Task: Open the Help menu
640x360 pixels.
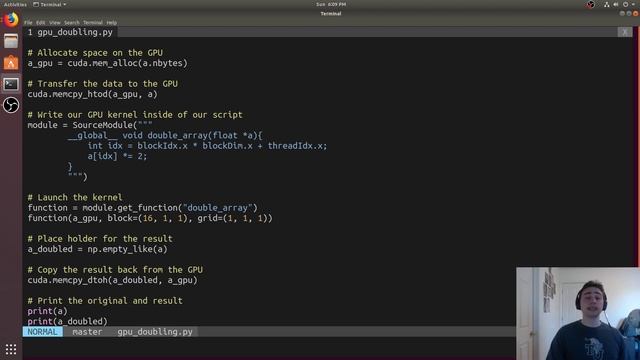Action: 111,23
